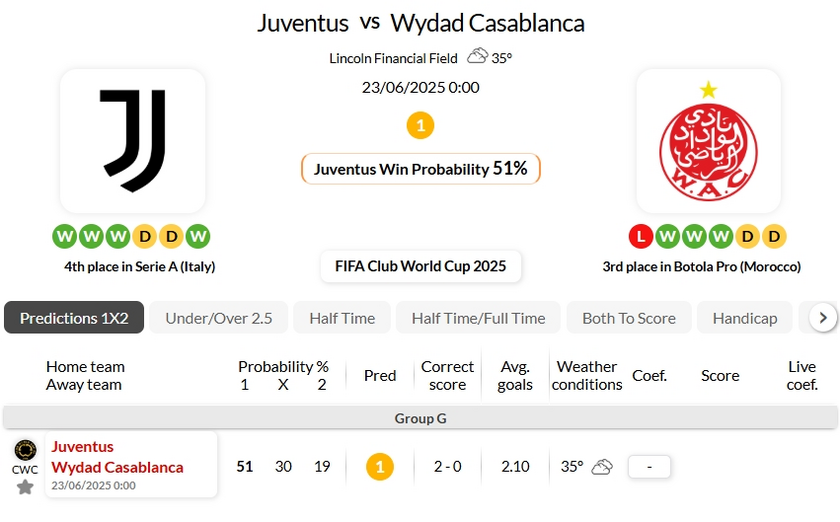
Task: Open the Wydad Casablanca link in match row
Action: [117, 467]
